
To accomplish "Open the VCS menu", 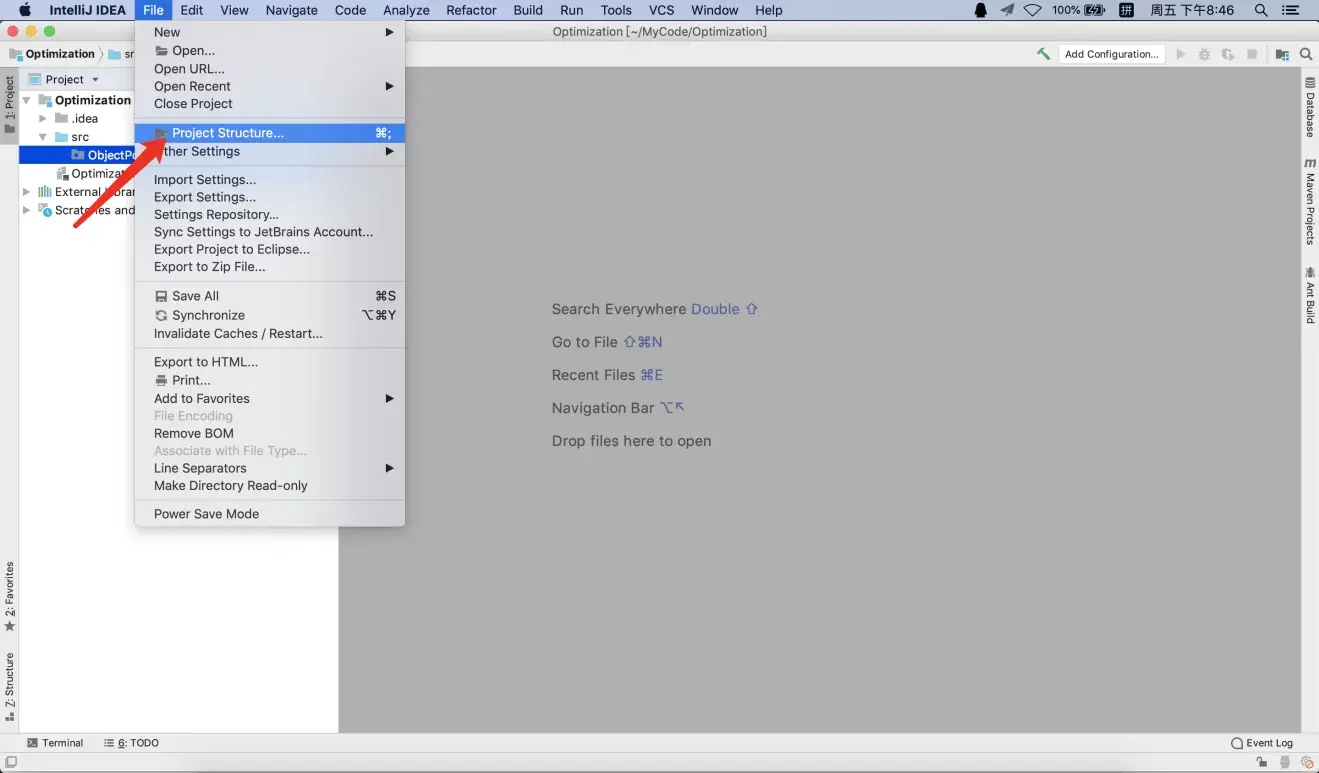I will tap(661, 10).
